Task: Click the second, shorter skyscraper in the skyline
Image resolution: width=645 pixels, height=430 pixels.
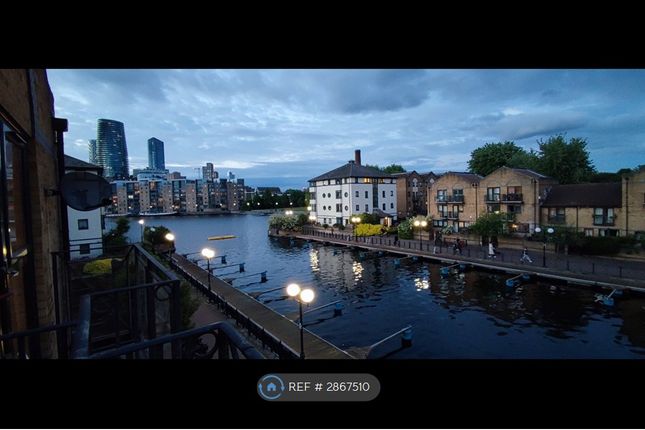Action: pyautogui.click(x=156, y=153)
